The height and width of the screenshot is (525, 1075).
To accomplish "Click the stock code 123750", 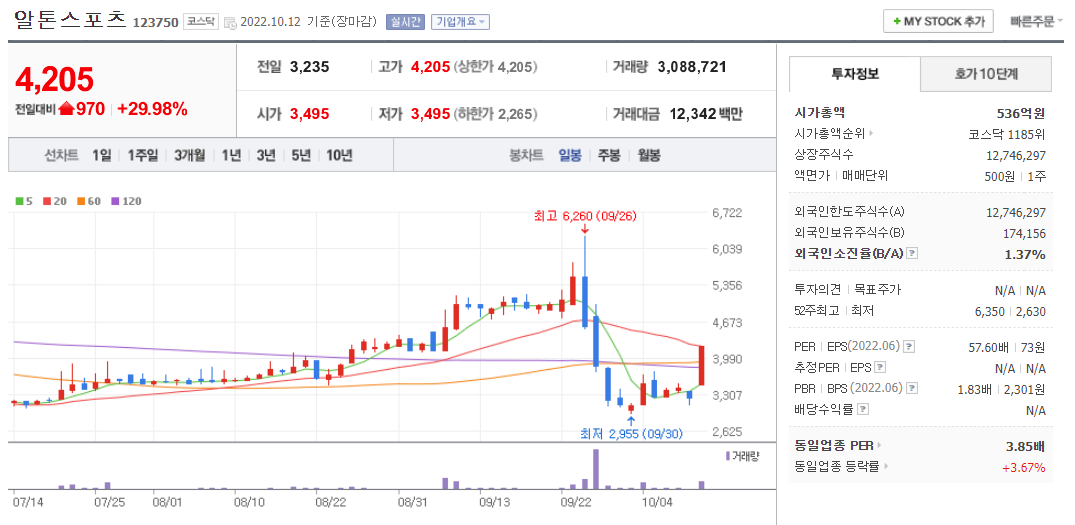I will [x=156, y=22].
